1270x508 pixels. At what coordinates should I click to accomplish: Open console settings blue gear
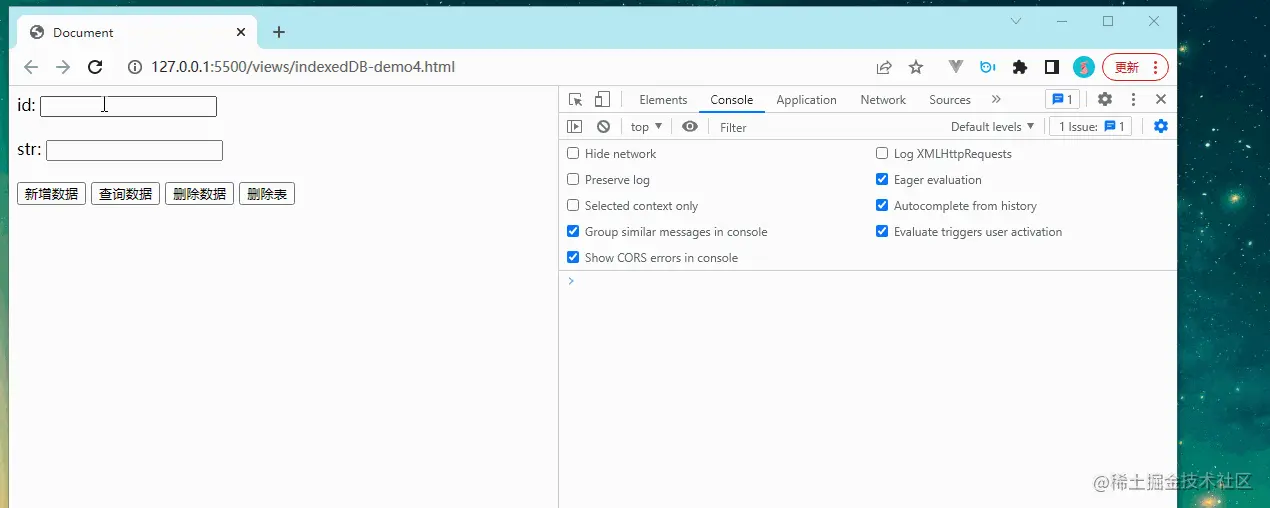pos(1161,126)
